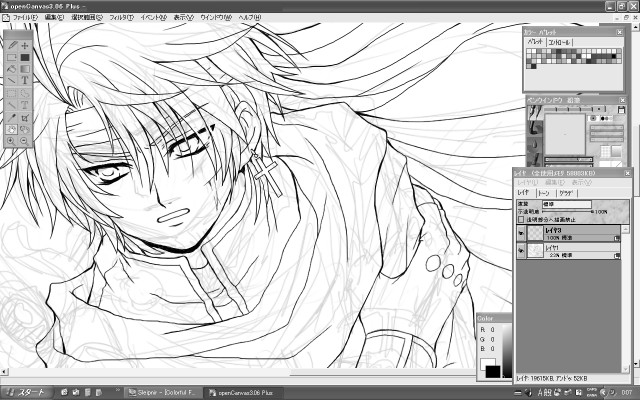Switch to トーン tab in layer panel

click(x=544, y=193)
